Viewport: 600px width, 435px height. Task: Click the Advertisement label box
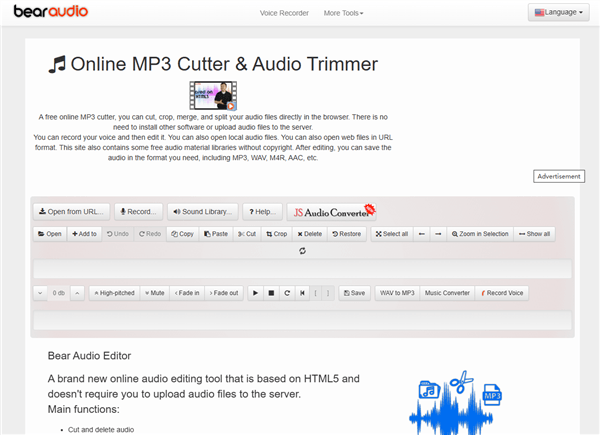point(559,176)
